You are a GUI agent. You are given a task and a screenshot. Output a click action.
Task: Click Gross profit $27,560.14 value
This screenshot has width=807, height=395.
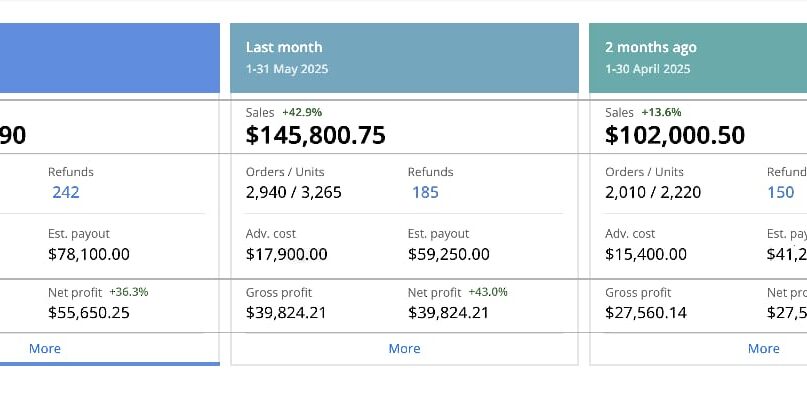coord(645,313)
